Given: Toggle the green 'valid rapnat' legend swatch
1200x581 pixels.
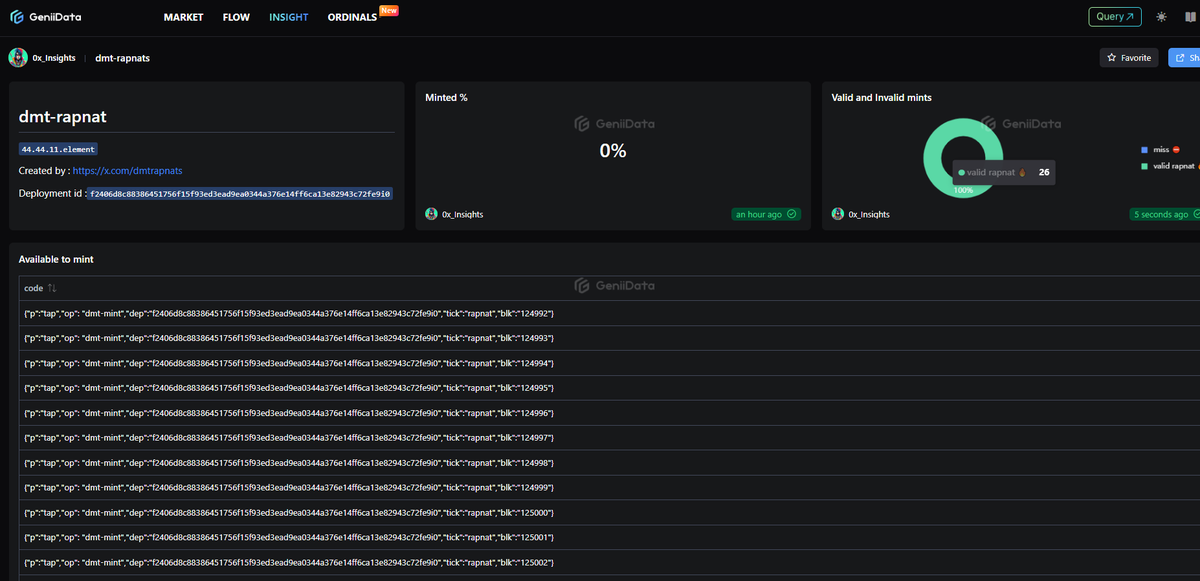Looking at the screenshot, I should coord(1144,165).
